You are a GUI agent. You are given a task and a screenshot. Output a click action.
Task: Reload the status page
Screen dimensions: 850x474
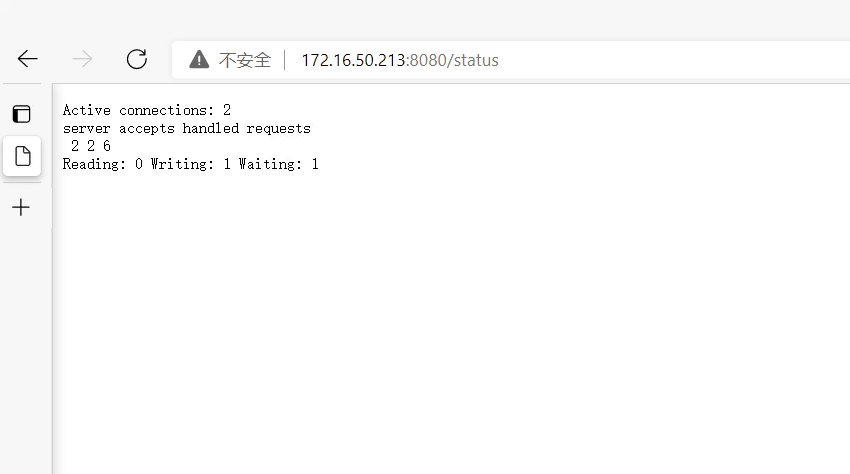tap(137, 59)
